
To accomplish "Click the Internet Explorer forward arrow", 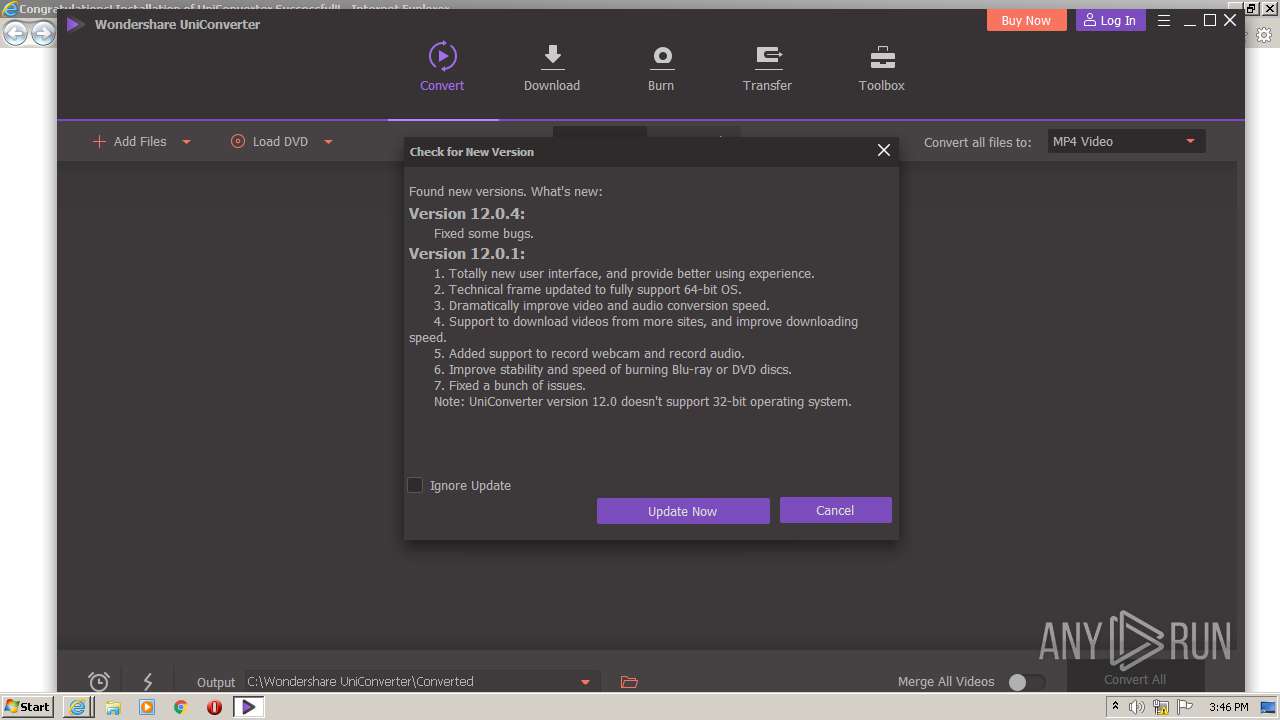I will pyautogui.click(x=42, y=34).
